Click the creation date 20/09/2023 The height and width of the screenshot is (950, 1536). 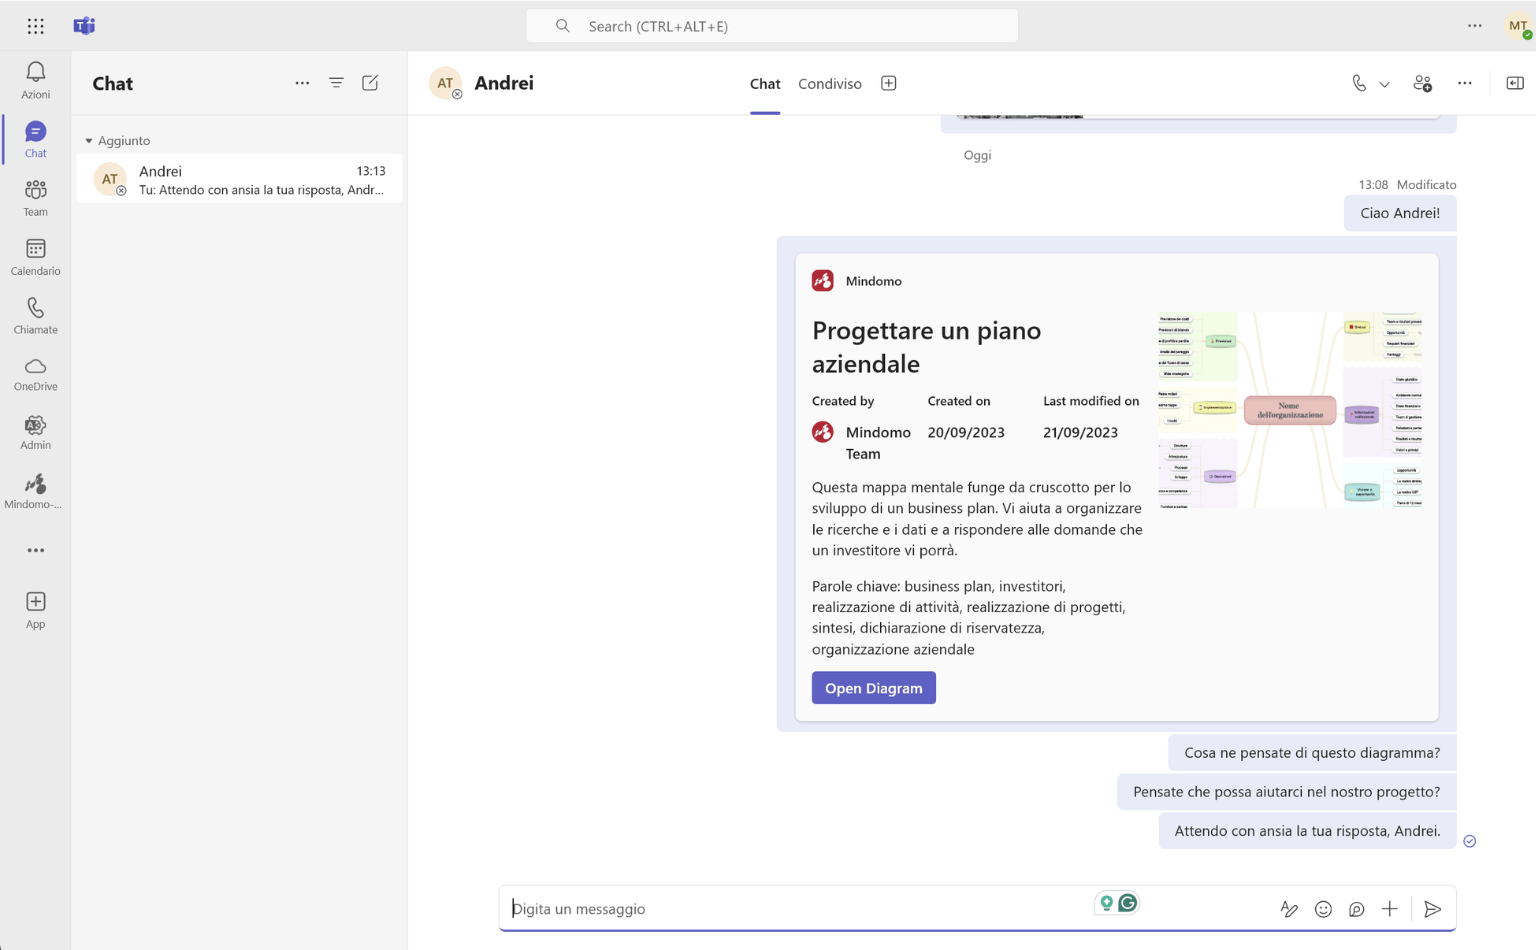click(x=966, y=432)
